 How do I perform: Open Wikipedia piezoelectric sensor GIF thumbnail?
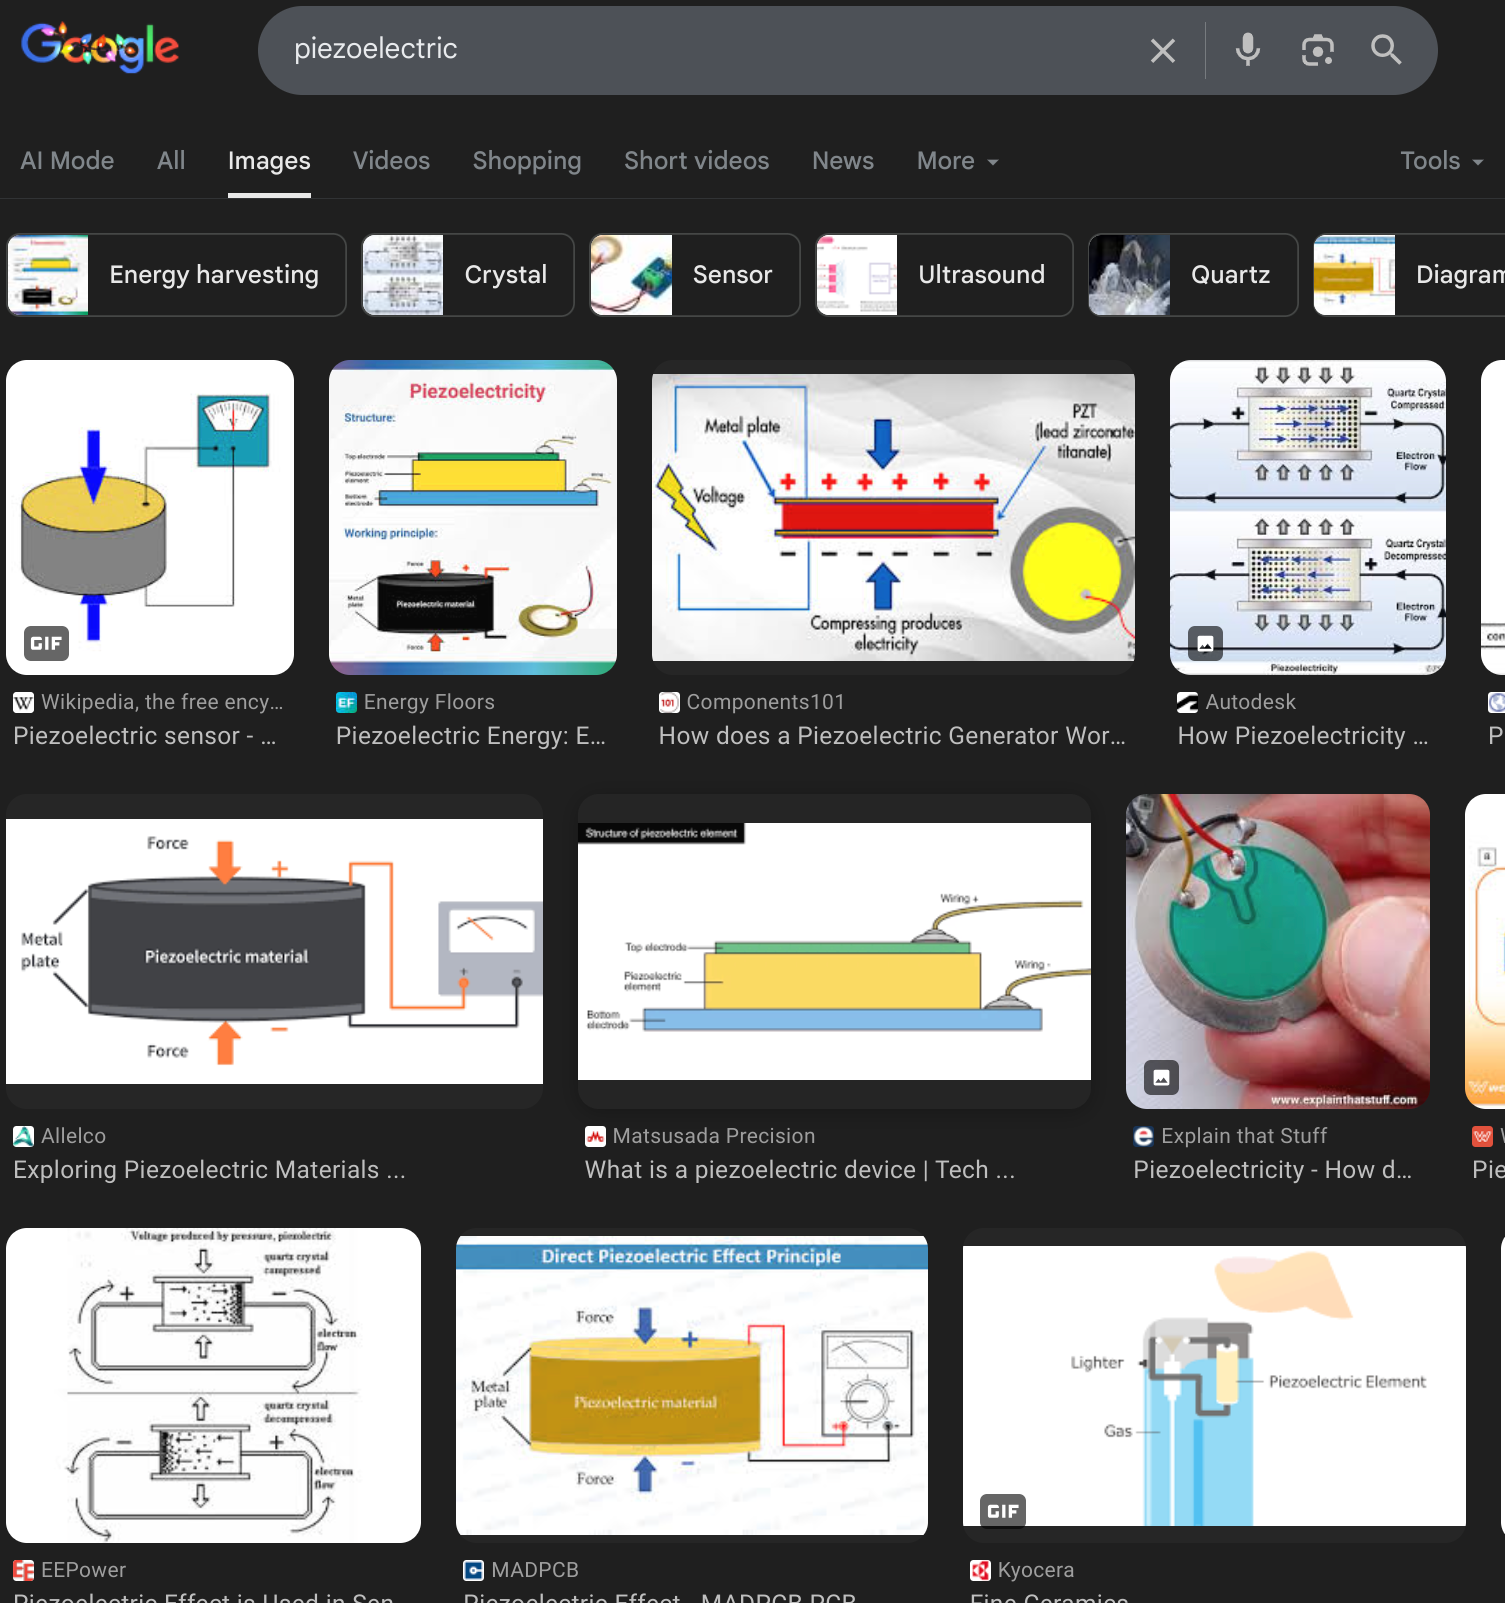click(150, 517)
